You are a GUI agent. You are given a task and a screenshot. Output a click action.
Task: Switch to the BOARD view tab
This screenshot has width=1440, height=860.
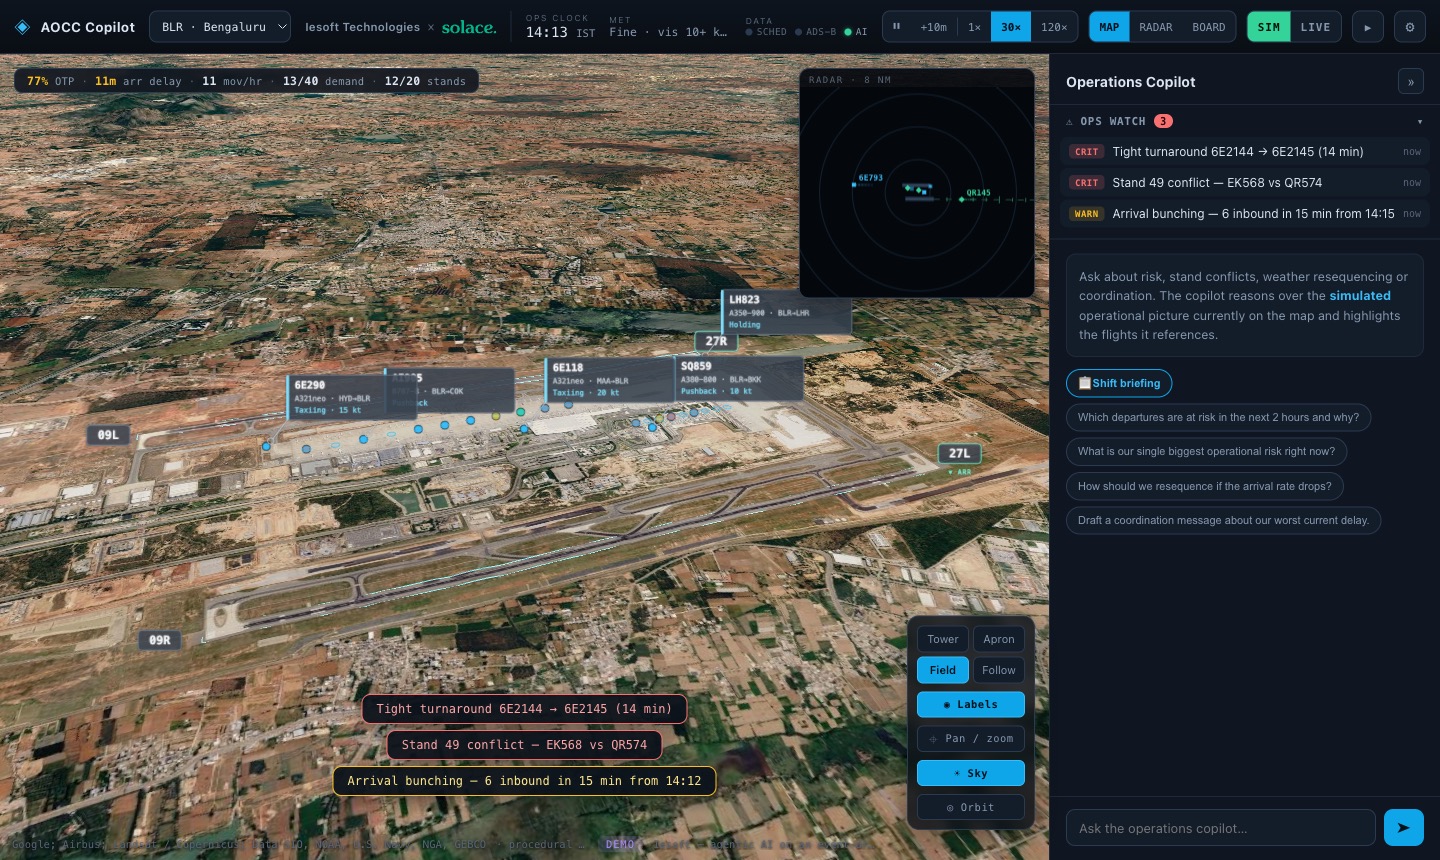point(1208,27)
